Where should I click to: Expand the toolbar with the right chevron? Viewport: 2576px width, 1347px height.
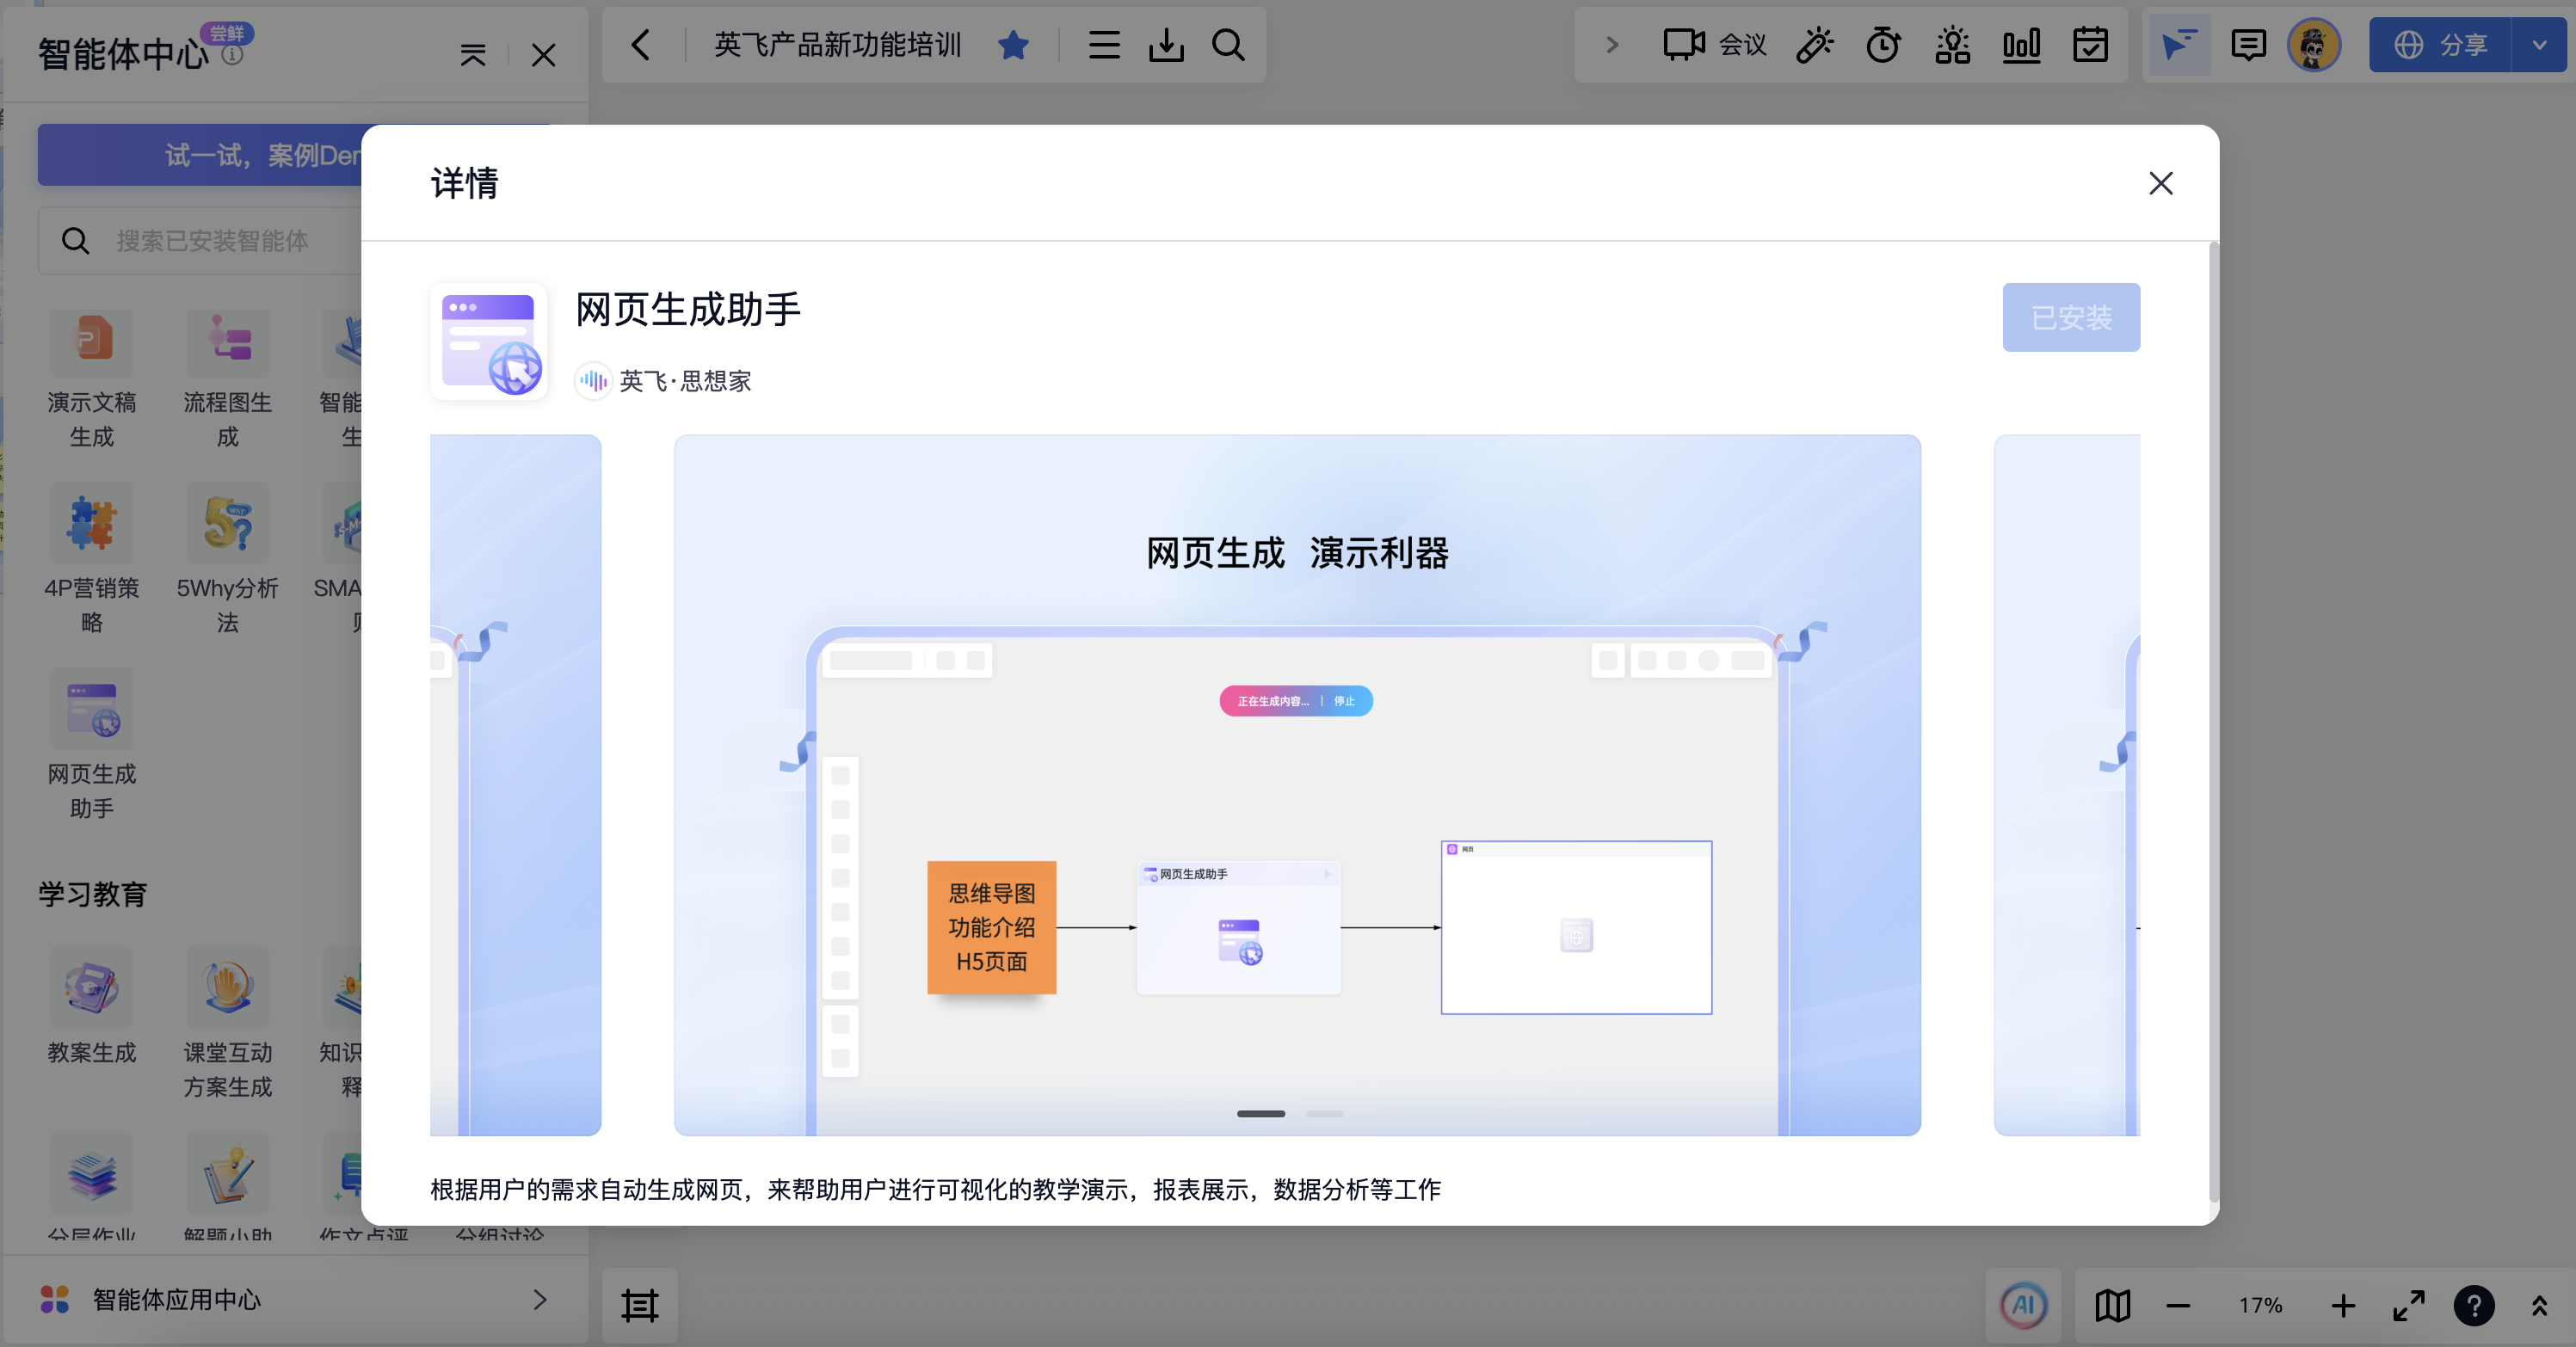(1611, 45)
